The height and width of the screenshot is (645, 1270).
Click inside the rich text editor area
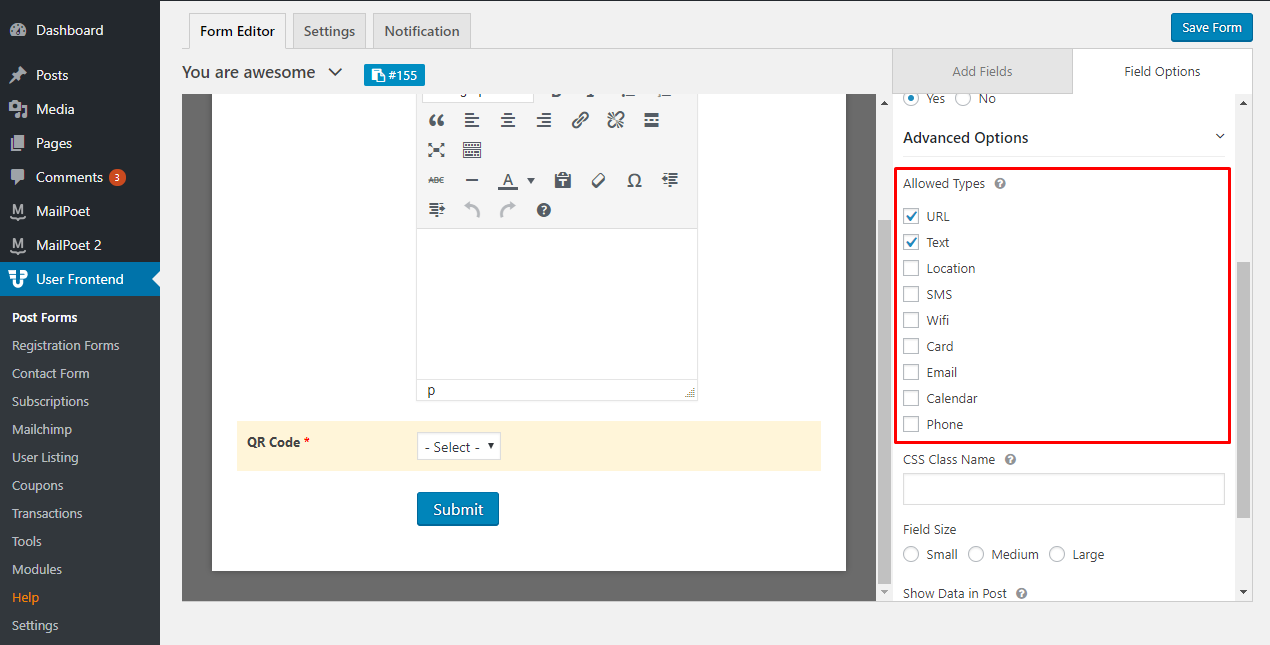tap(557, 304)
